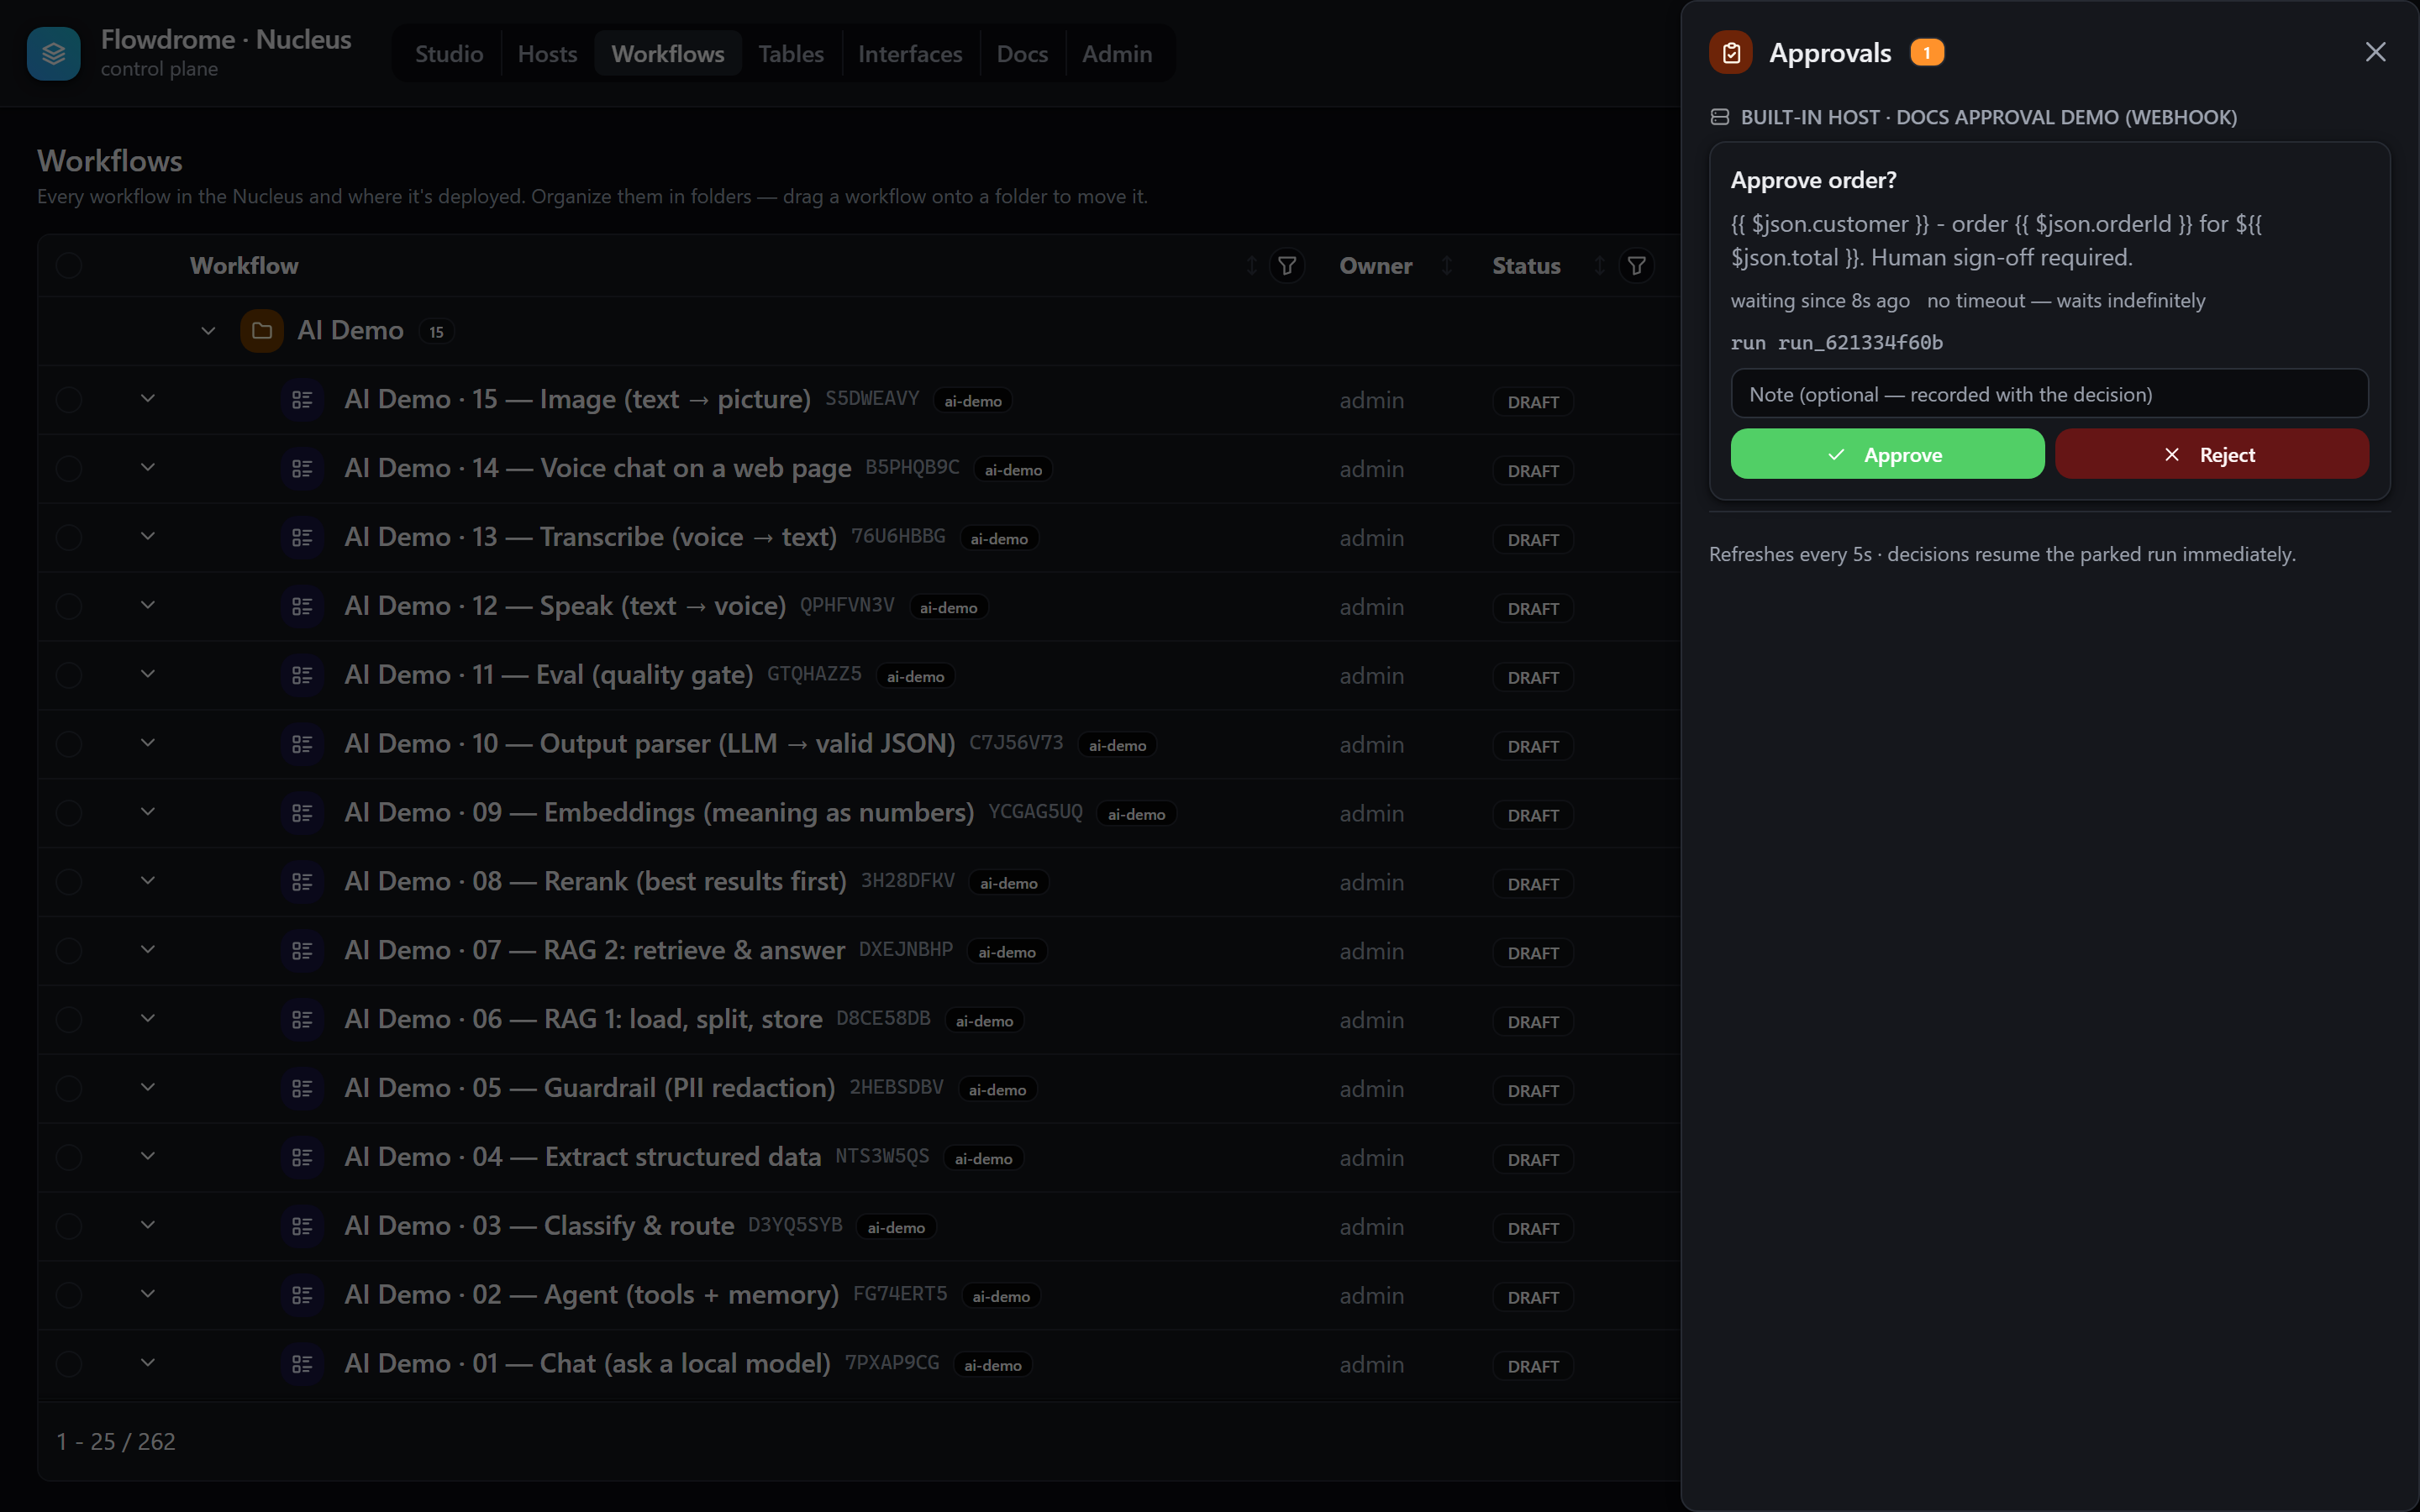The width and height of the screenshot is (2420, 1512).
Task: Open the Workflow column filter icon
Action: 1287,266
